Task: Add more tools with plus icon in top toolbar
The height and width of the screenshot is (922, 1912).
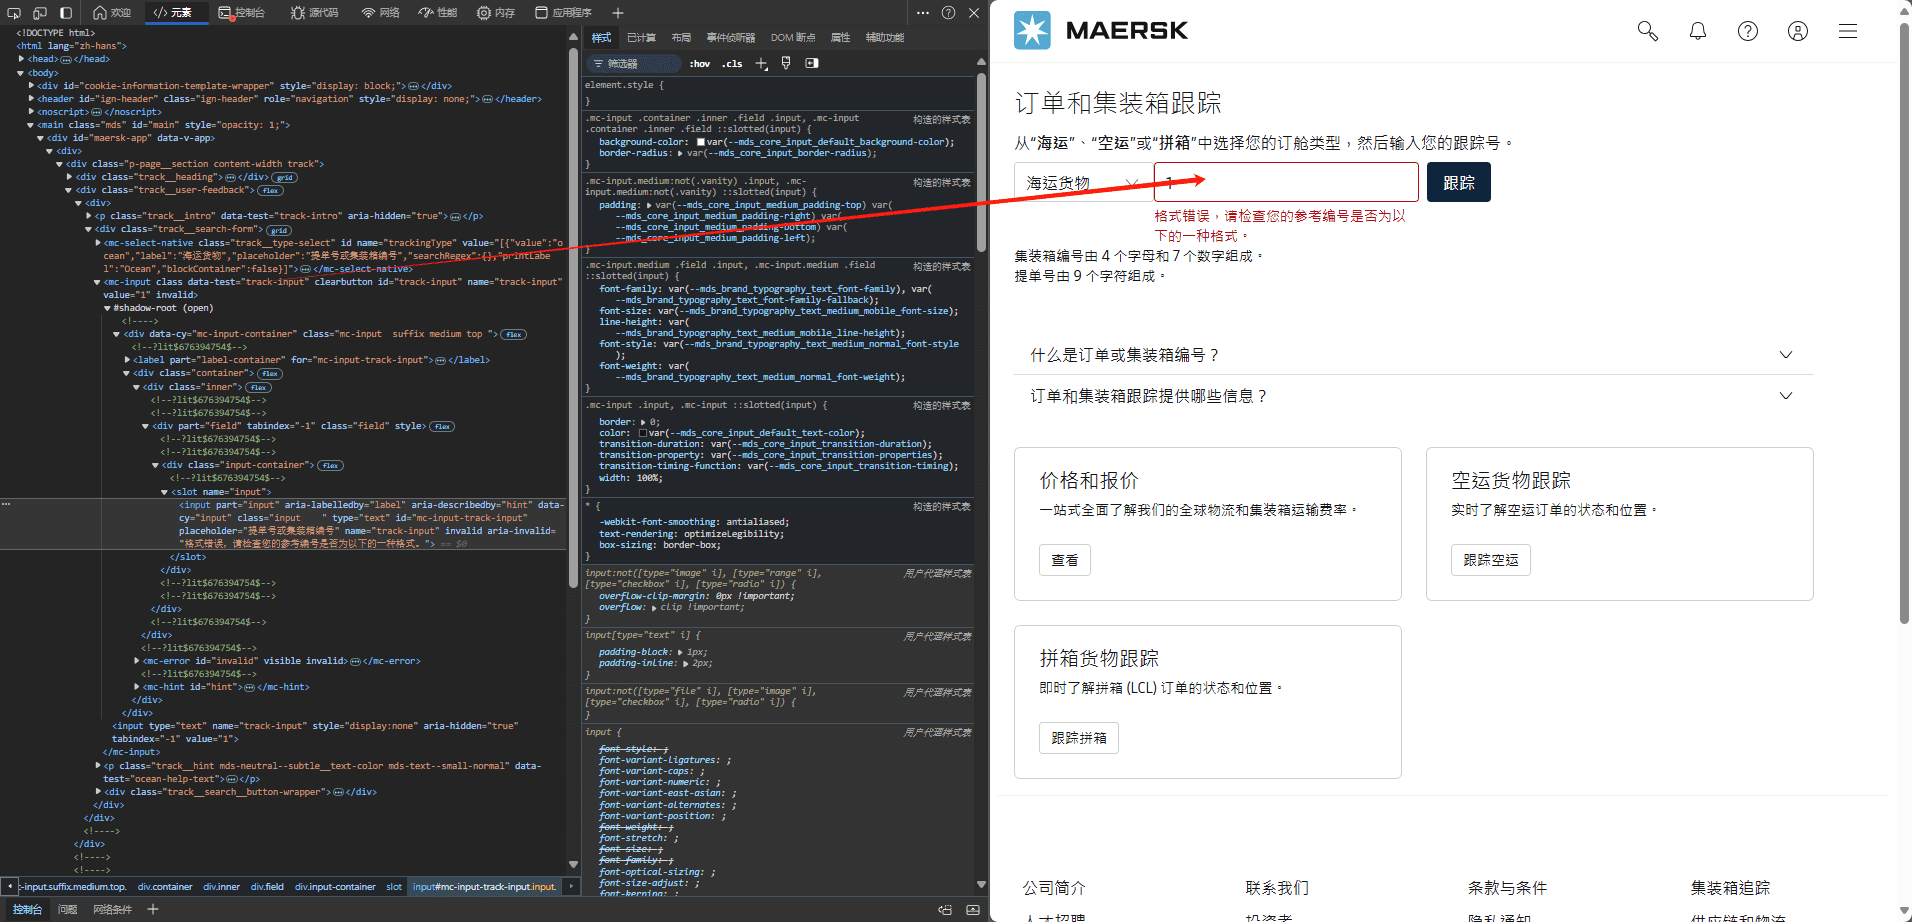Action: pos(618,13)
